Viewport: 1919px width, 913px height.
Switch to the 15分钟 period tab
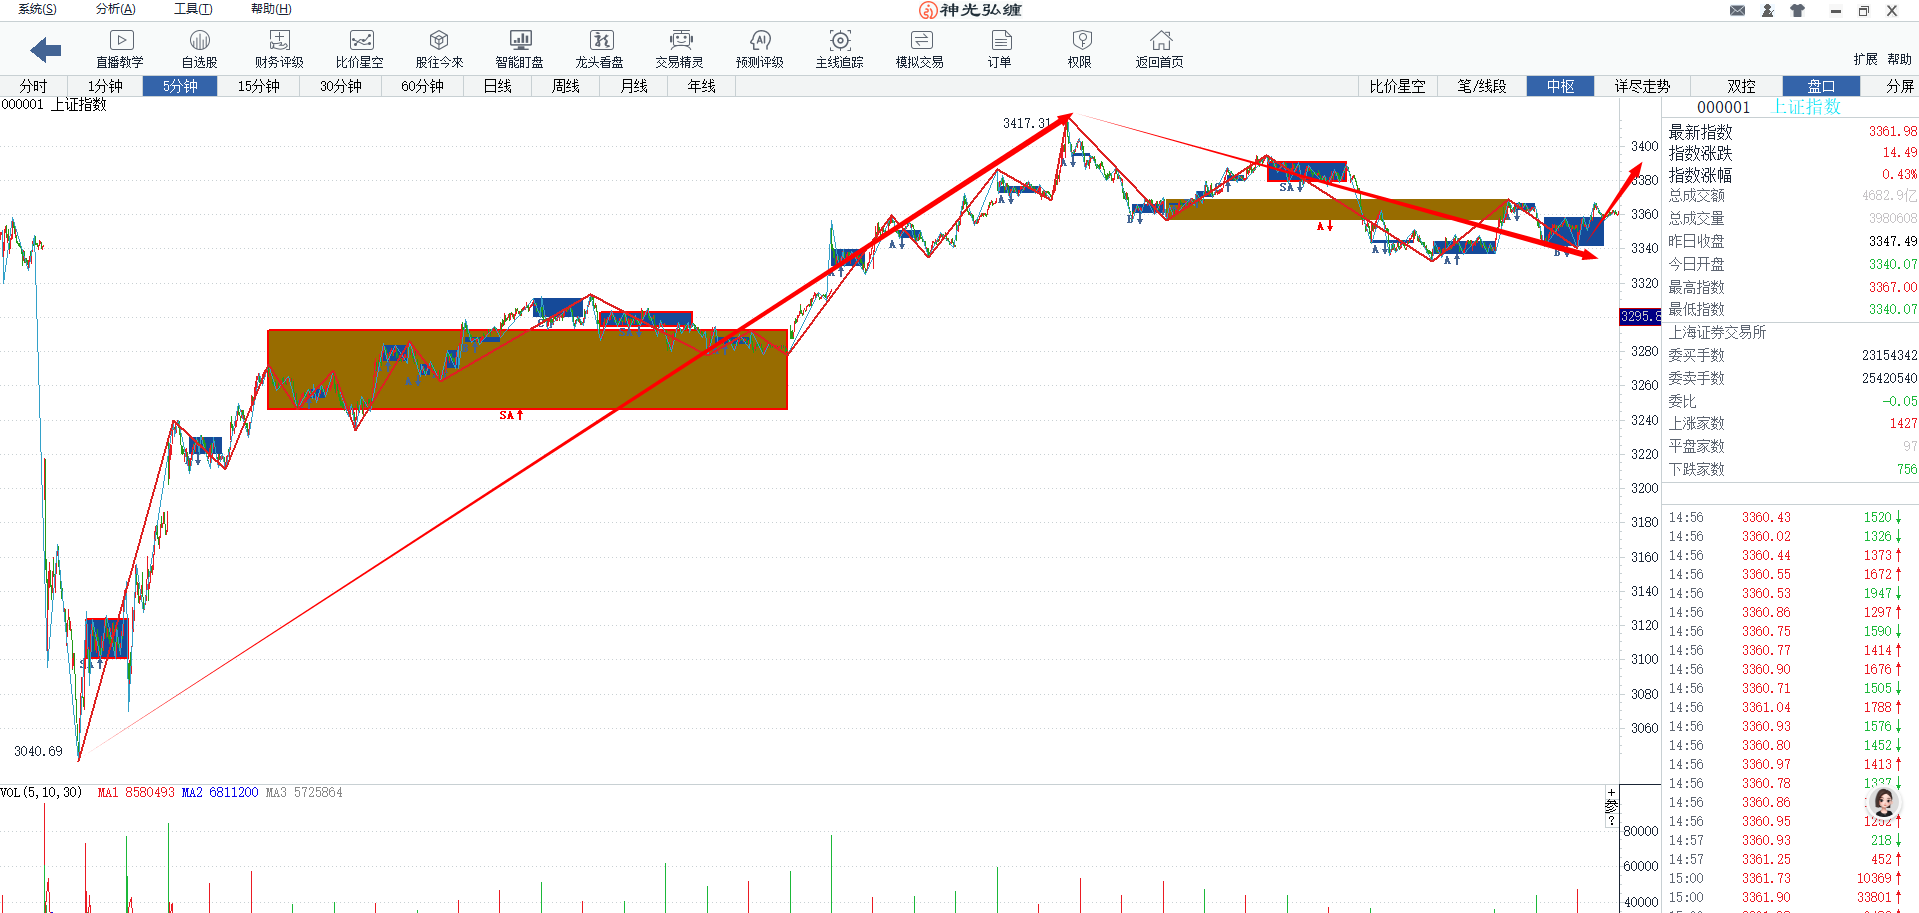tap(259, 86)
